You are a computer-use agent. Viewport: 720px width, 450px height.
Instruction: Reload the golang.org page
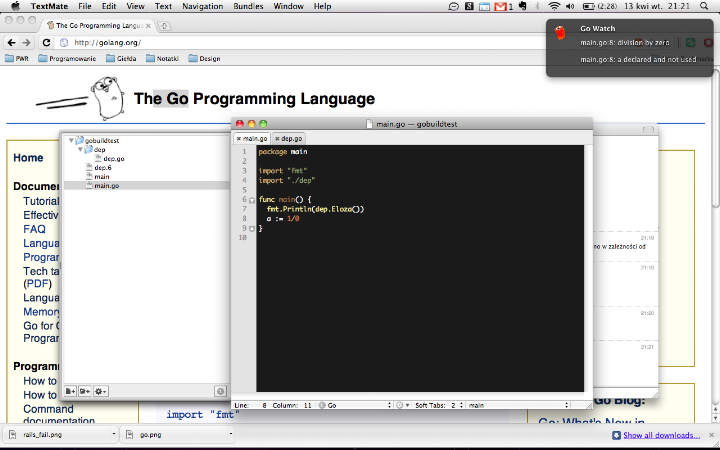click(46, 42)
